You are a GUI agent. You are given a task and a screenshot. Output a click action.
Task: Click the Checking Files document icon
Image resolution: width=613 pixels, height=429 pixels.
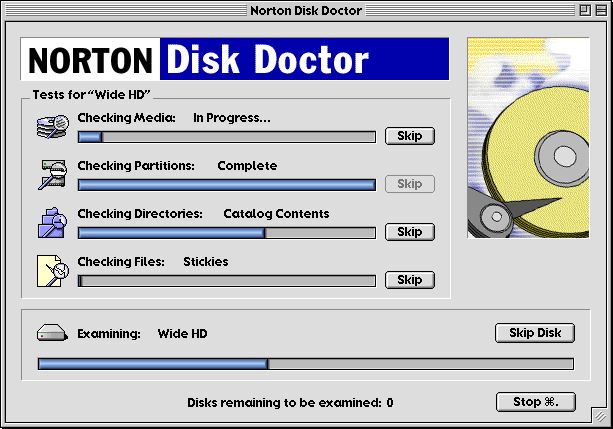pyautogui.click(x=53, y=271)
